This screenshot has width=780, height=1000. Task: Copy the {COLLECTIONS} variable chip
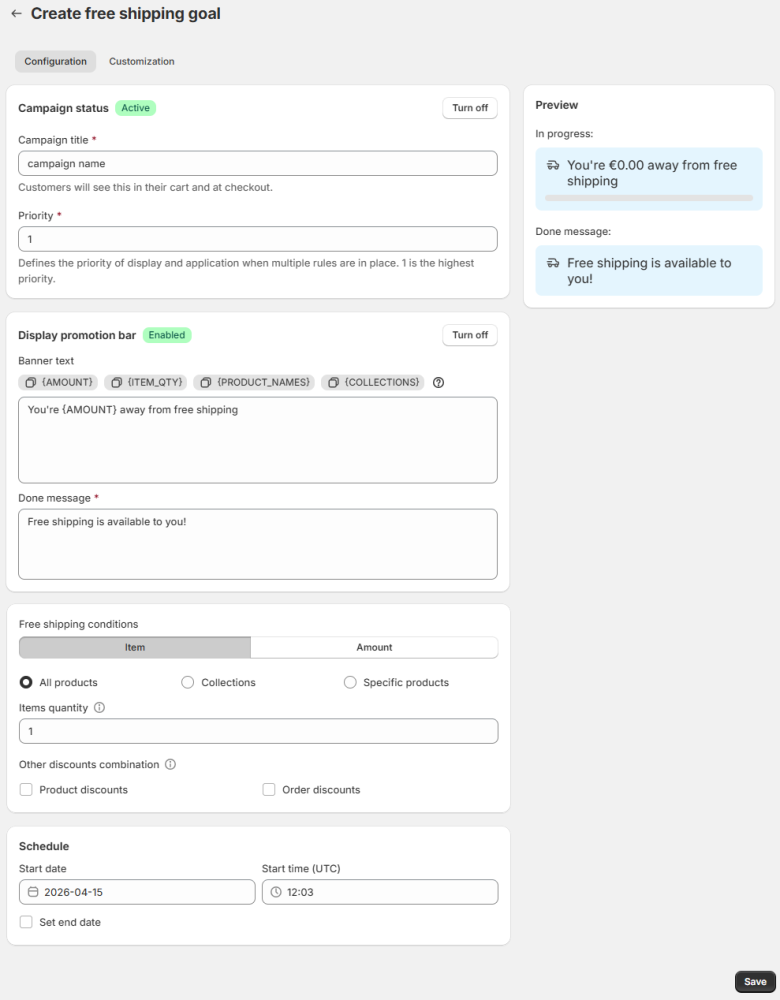click(372, 382)
